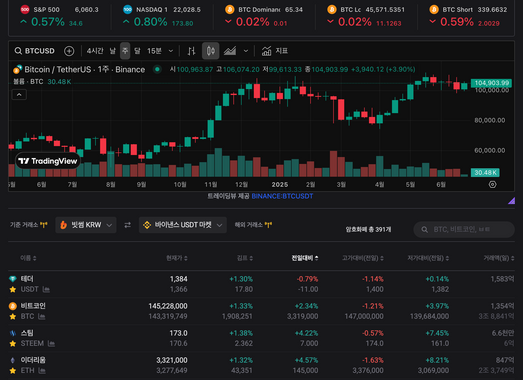Click the NASDAQ 0.80% value
Image resolution: width=523 pixels, height=380 pixels.
(x=150, y=22)
